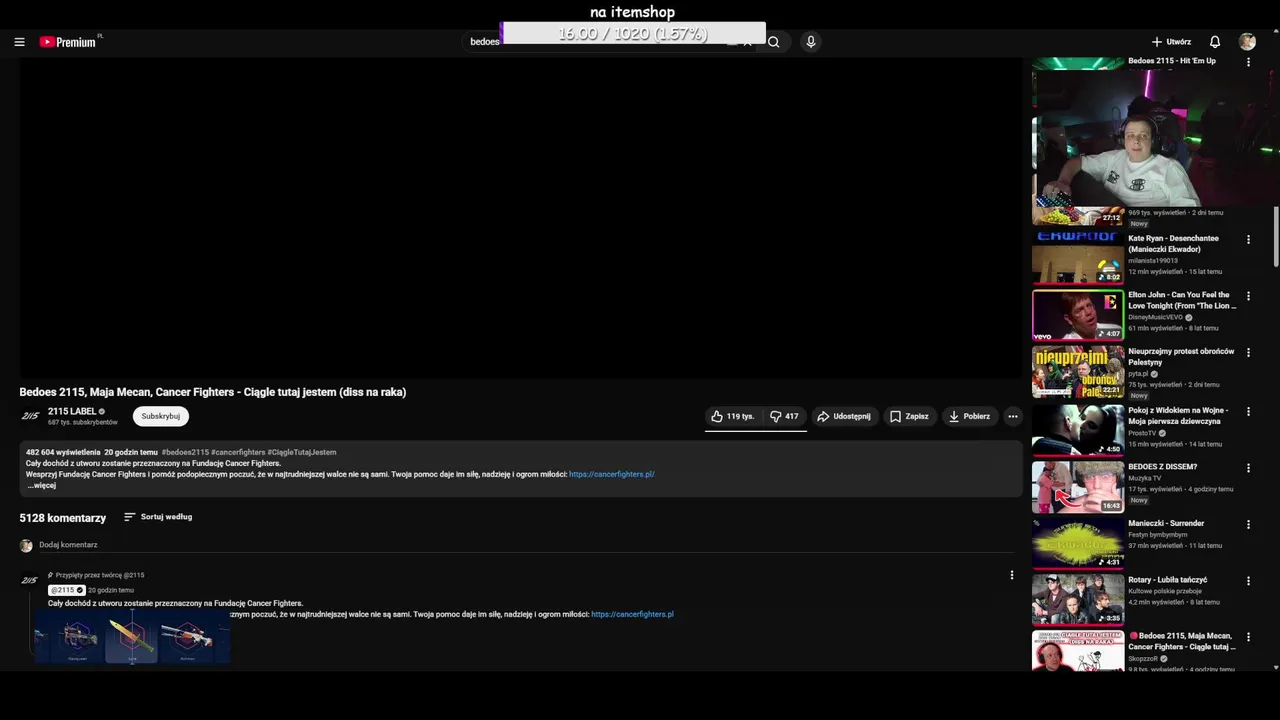1280x720 pixels.
Task: Open Nieuprzejmy protest obrońców thumbnail
Action: pos(1078,372)
